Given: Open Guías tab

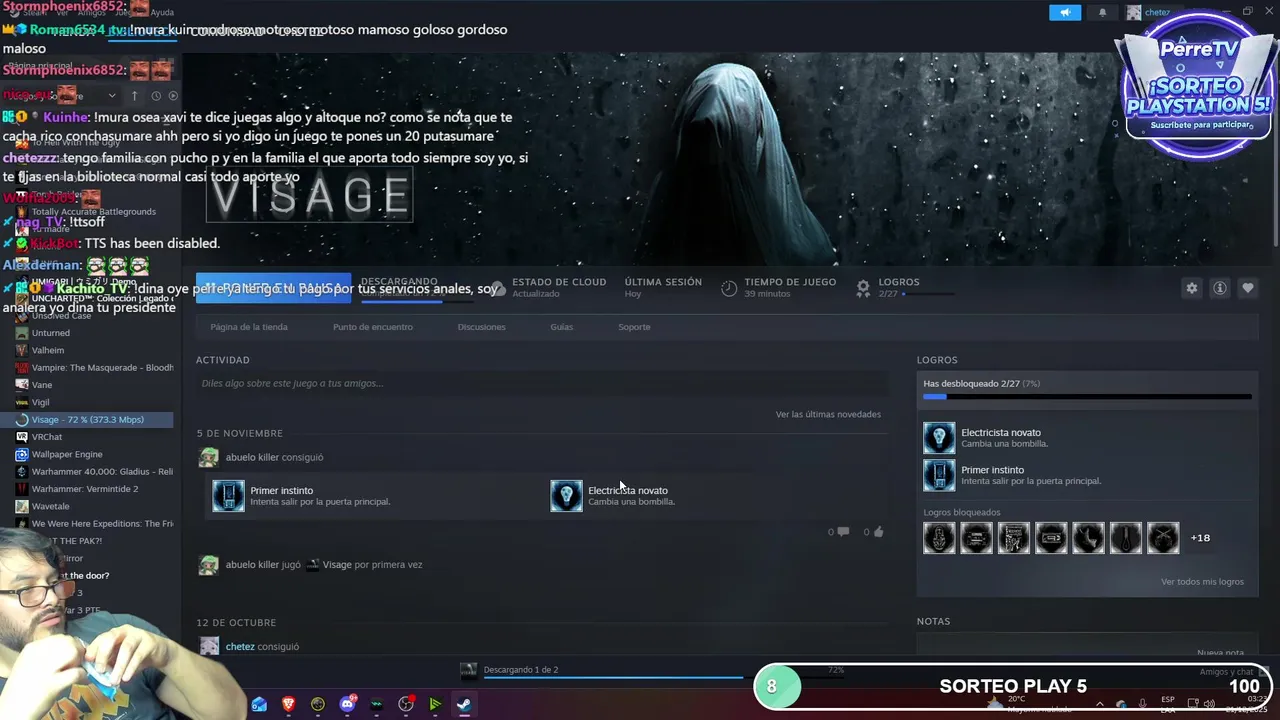Looking at the screenshot, I should click(x=562, y=327).
